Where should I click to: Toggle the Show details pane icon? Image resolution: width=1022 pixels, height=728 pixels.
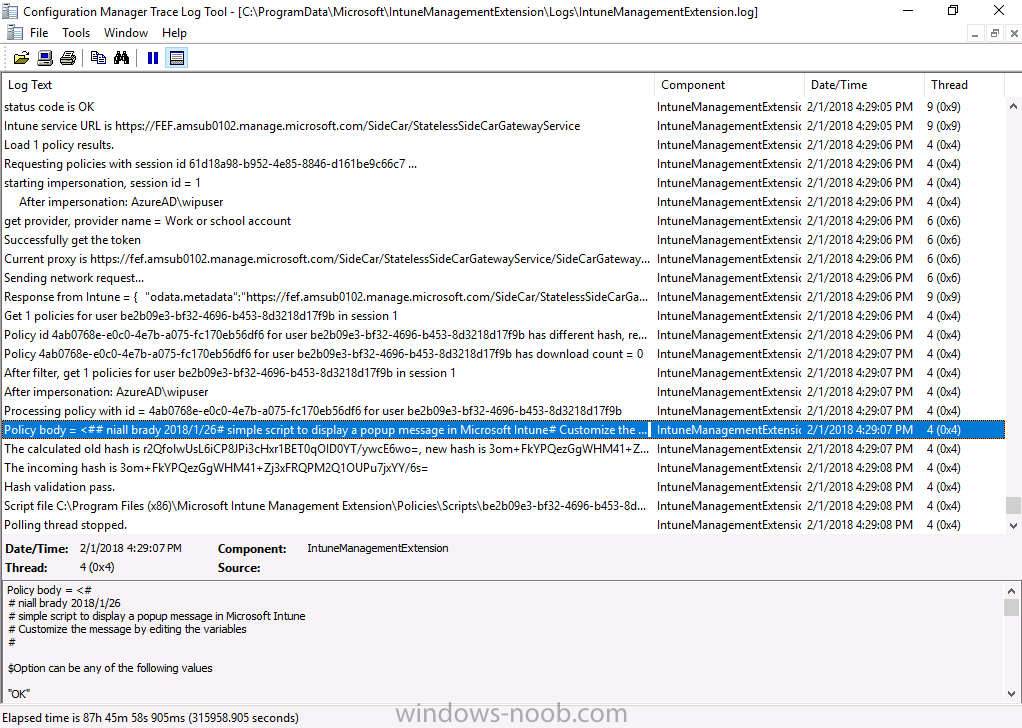point(177,58)
